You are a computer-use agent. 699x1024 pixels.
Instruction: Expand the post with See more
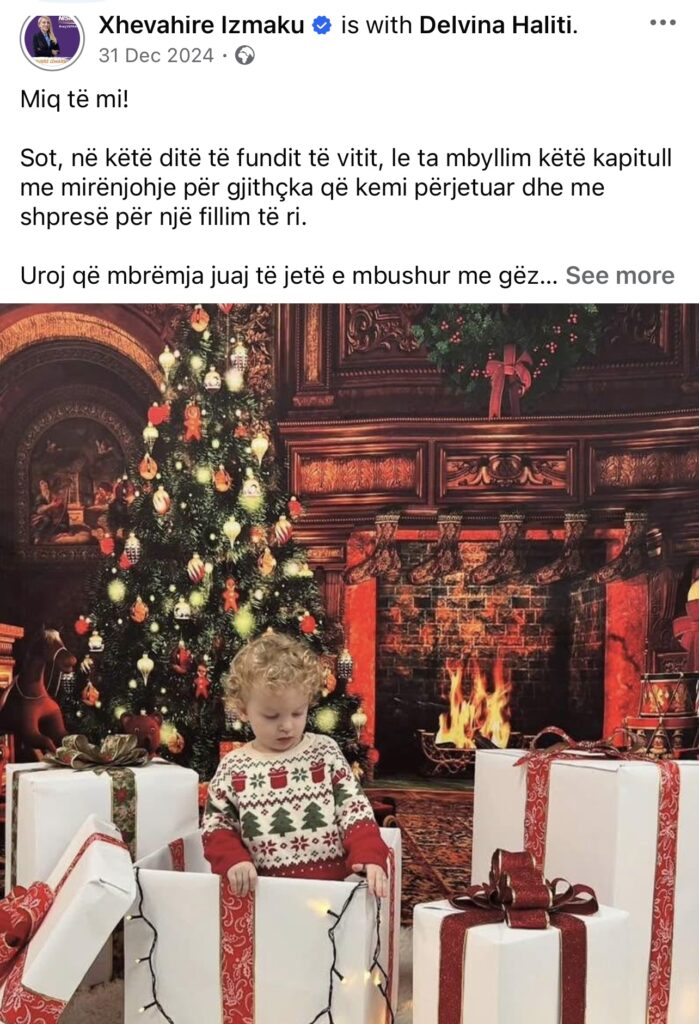click(620, 276)
